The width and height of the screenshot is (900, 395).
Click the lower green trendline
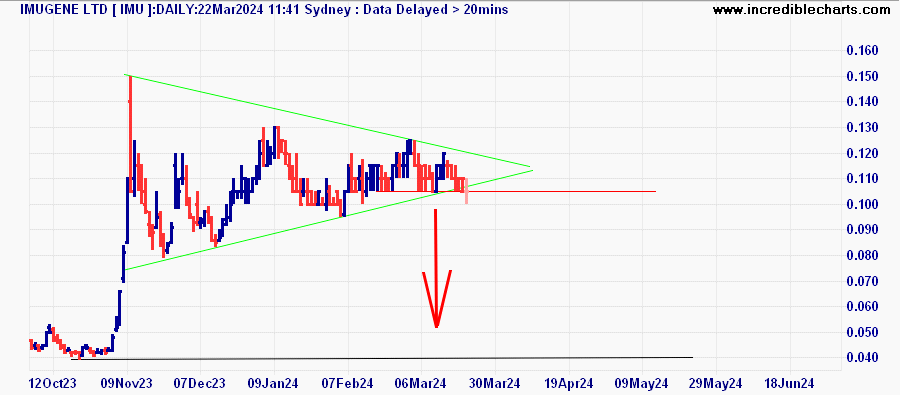point(327,219)
